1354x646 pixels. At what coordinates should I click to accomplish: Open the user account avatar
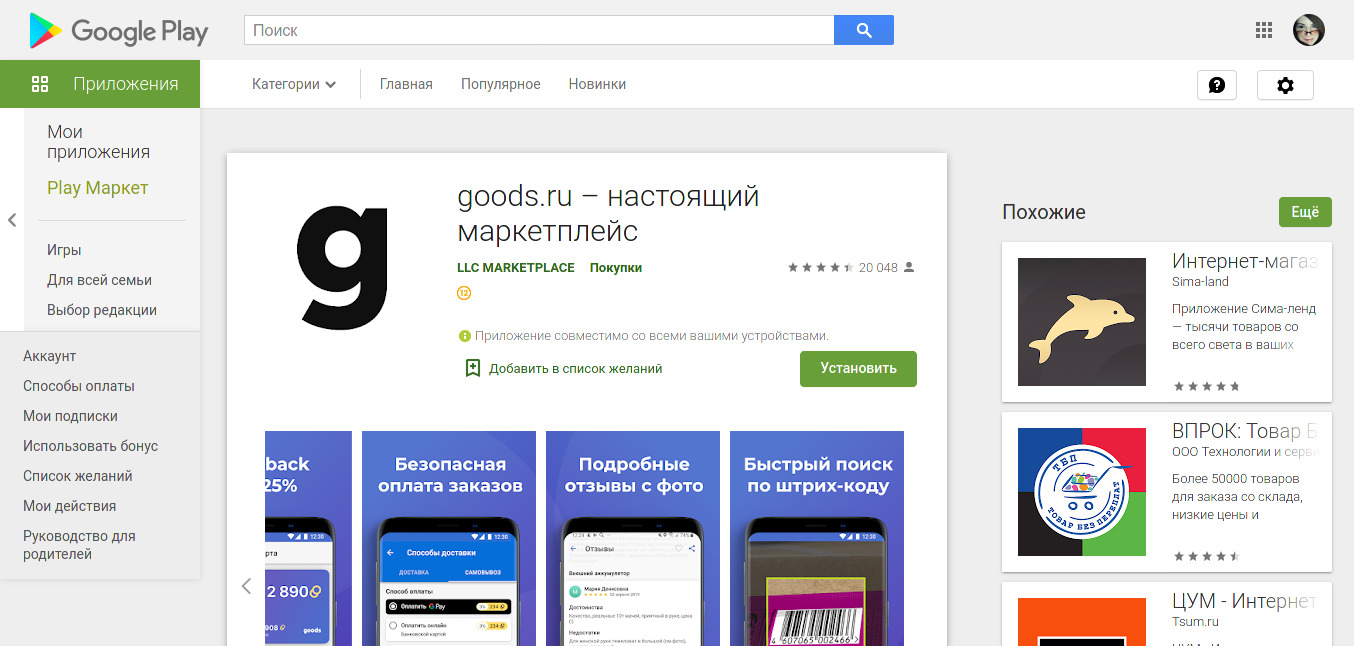click(1309, 30)
